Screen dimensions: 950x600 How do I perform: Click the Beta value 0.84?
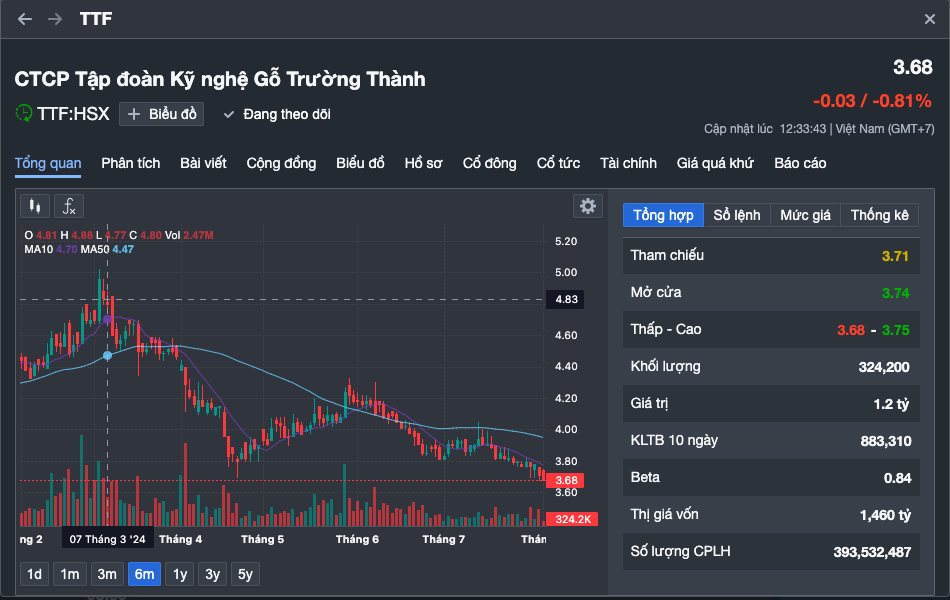(897, 478)
